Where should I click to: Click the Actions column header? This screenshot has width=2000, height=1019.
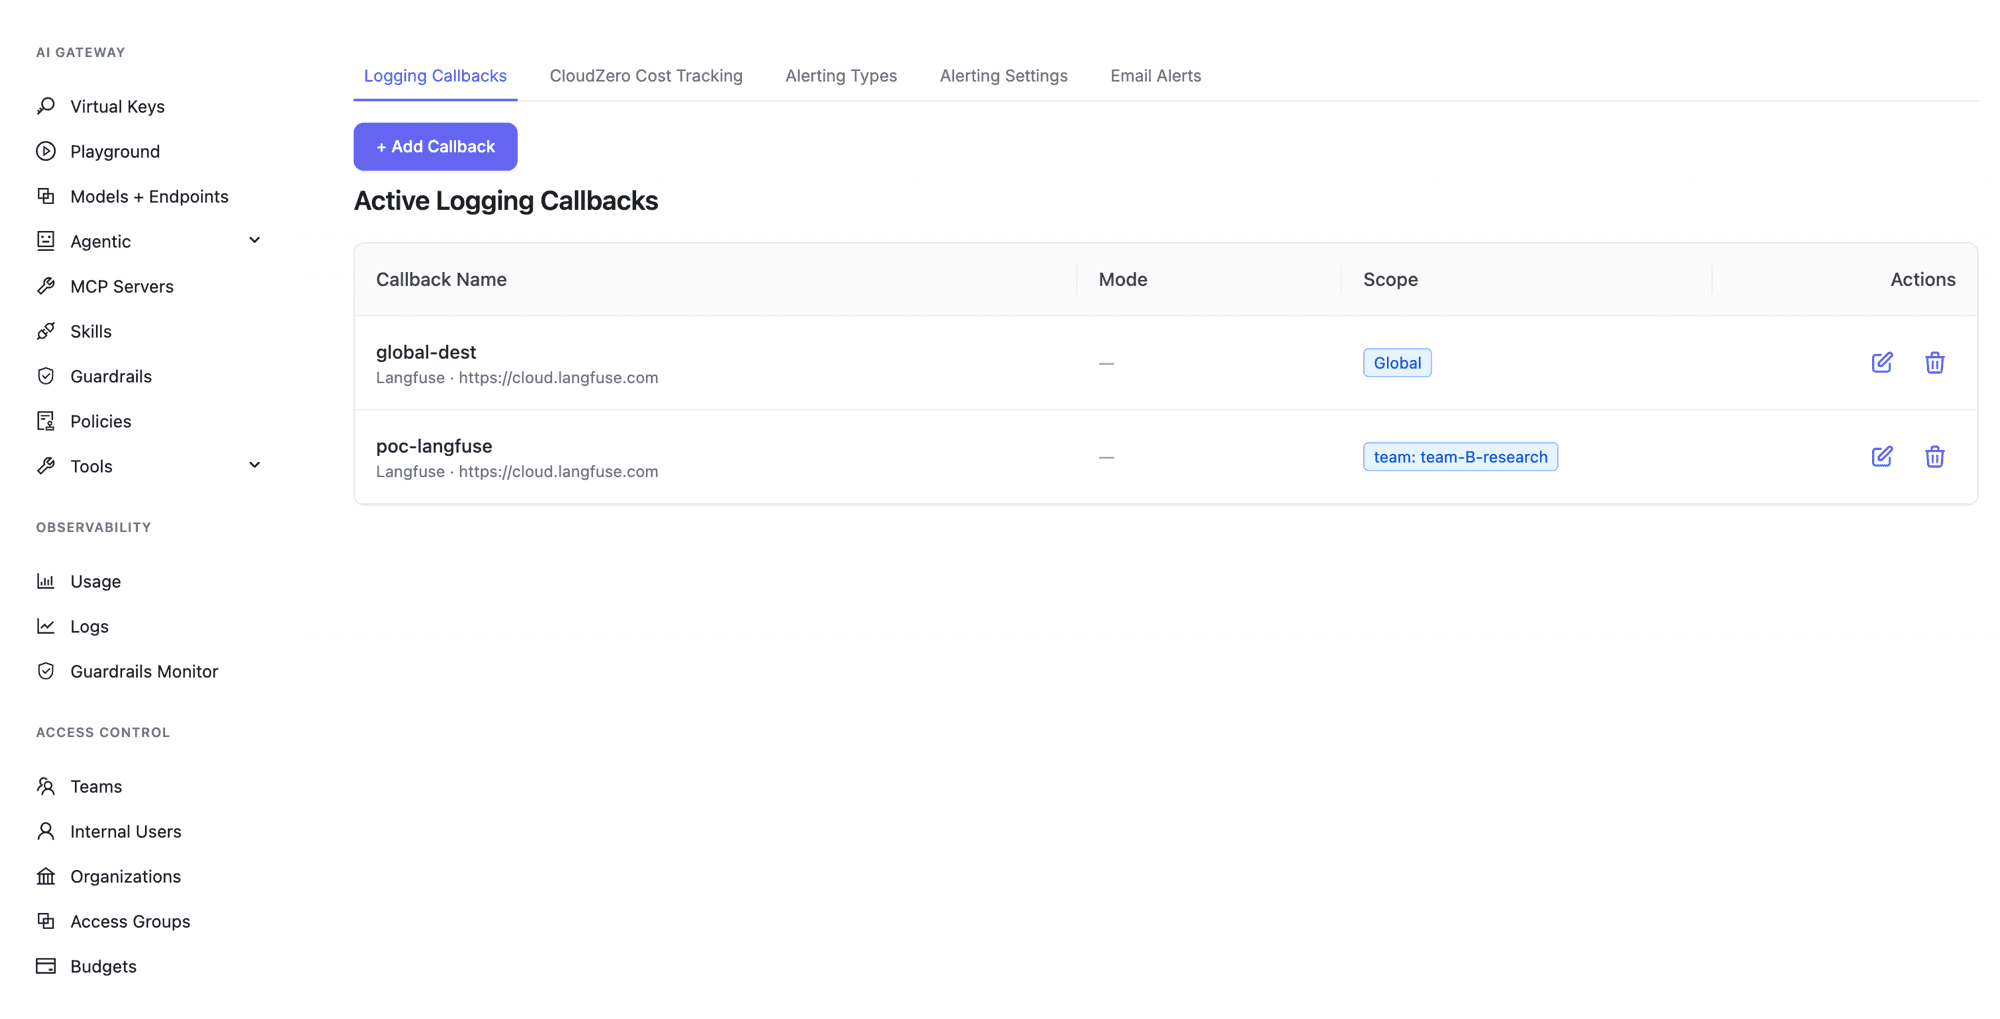pos(1922,279)
